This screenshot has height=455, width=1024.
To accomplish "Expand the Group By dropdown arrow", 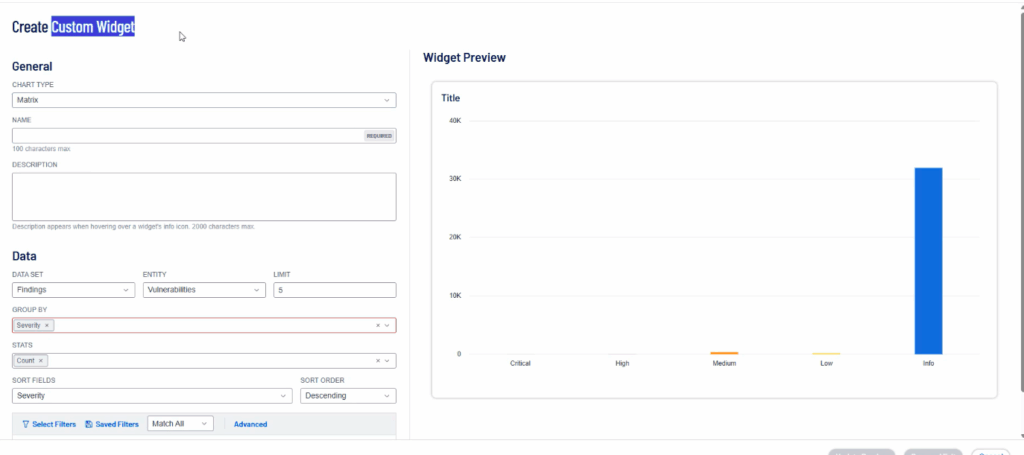I will pos(387,326).
